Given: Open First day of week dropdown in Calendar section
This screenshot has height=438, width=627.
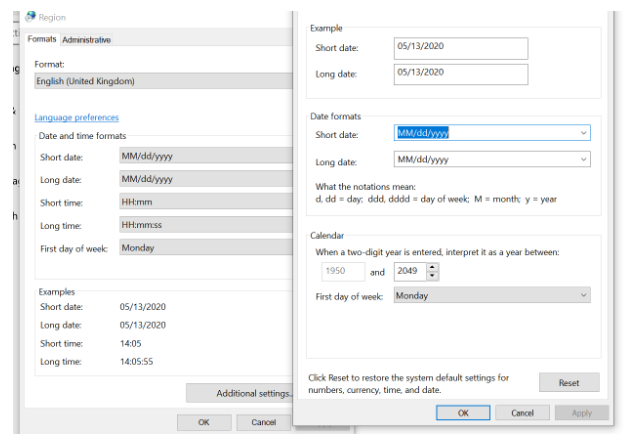Looking at the screenshot, I should click(492, 295).
